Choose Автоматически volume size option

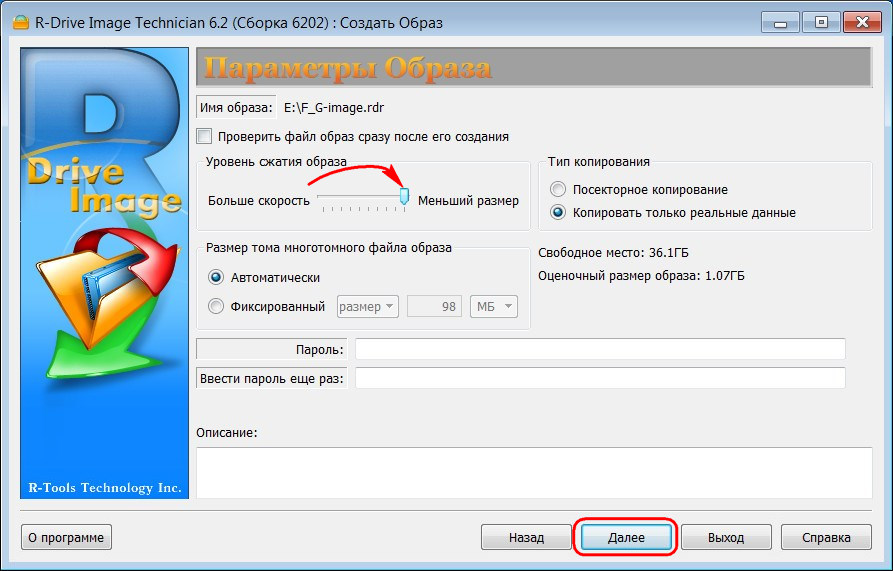point(216,278)
